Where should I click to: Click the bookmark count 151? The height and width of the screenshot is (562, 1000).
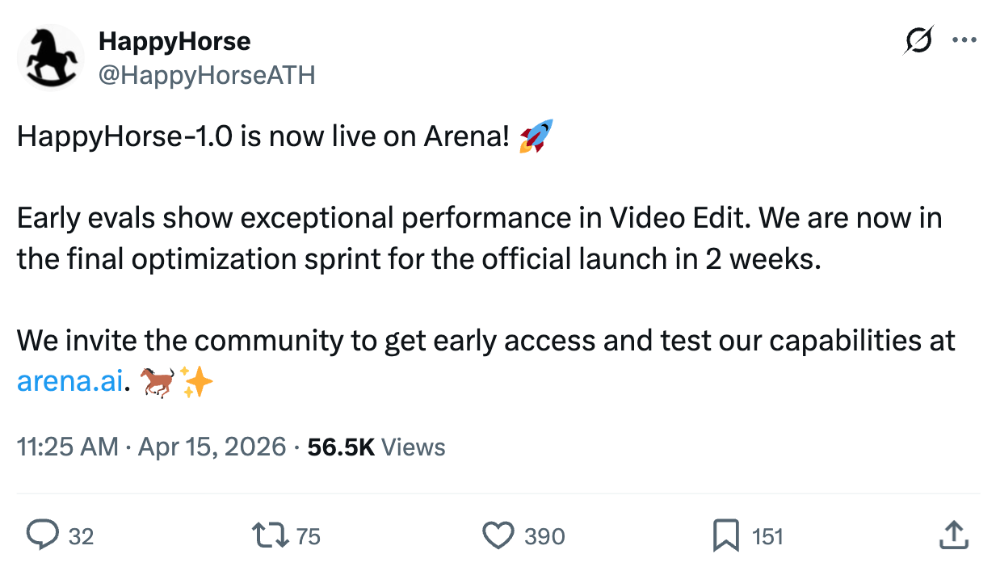(767, 537)
